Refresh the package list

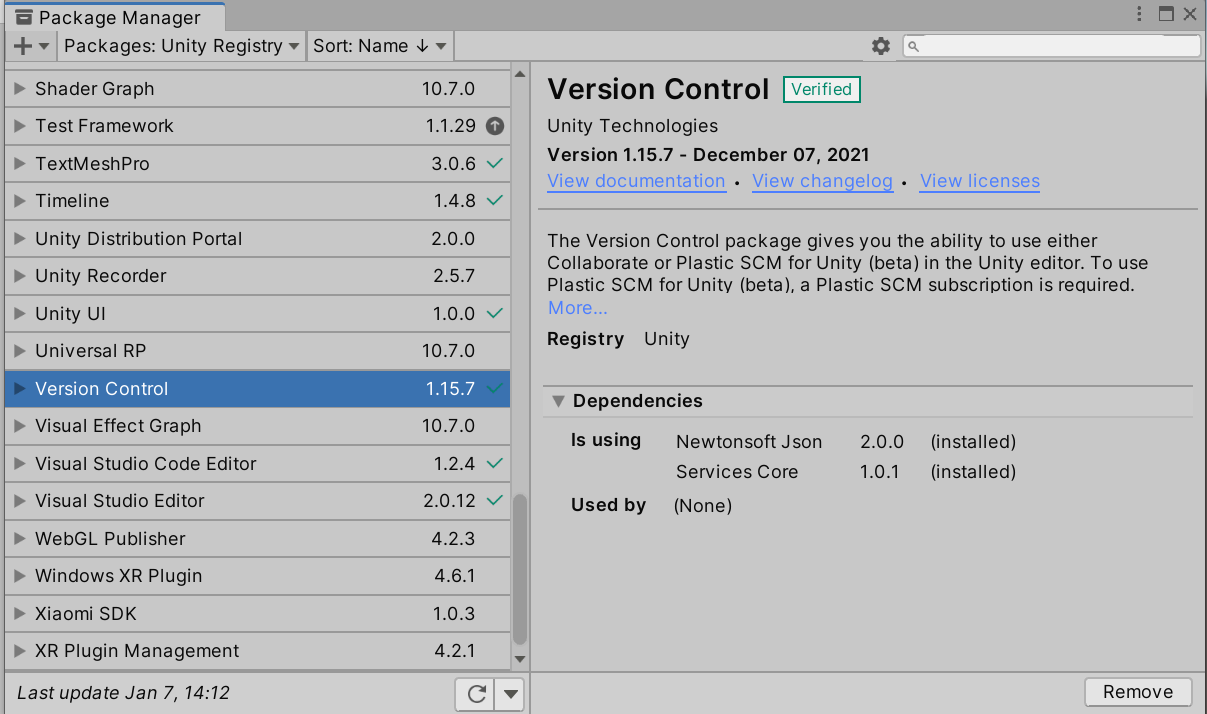(x=476, y=693)
